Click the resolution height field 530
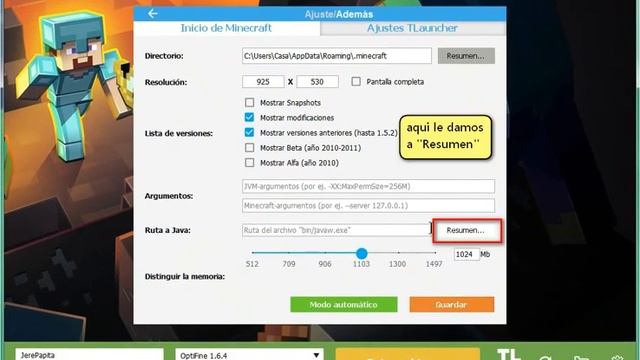640x360 pixels. point(317,82)
